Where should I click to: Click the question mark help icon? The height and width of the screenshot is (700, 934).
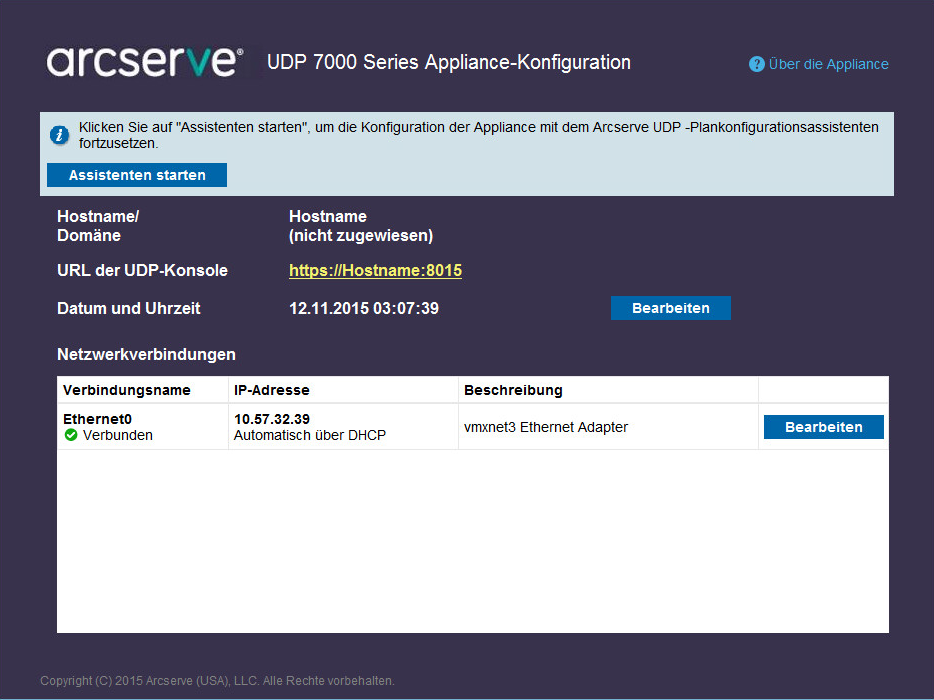click(x=756, y=64)
